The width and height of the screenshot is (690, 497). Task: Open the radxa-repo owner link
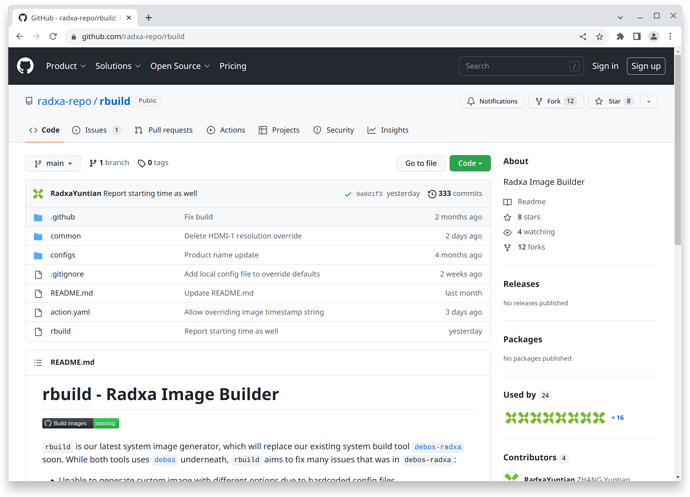pos(64,101)
